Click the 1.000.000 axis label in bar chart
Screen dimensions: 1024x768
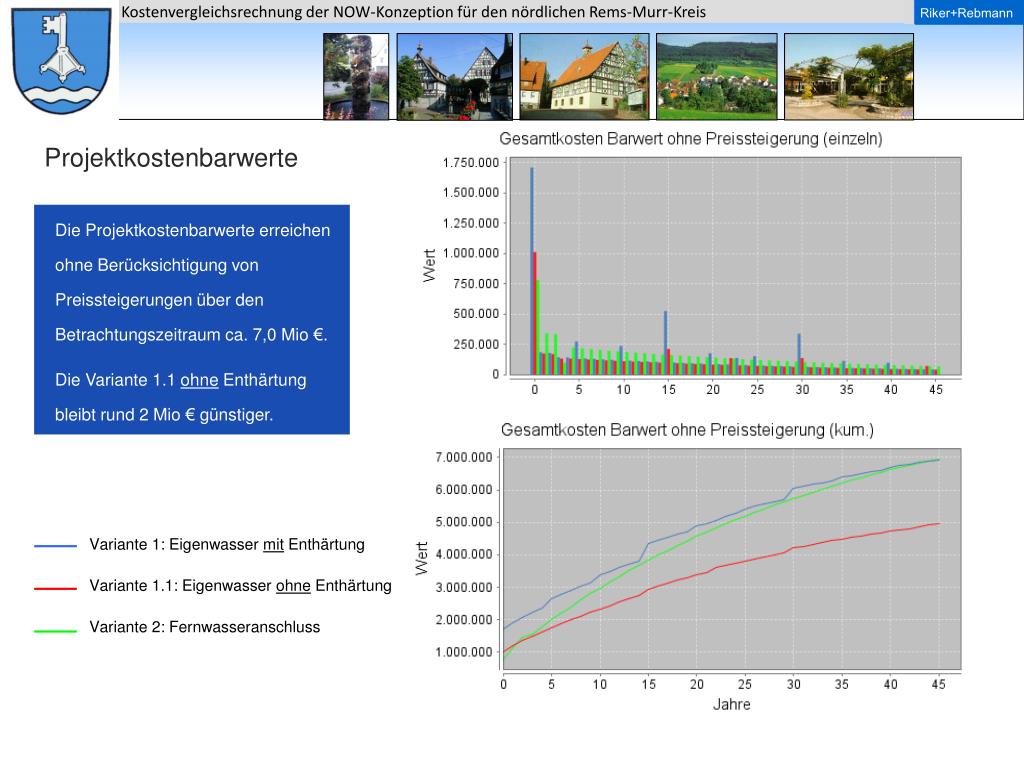[x=471, y=253]
